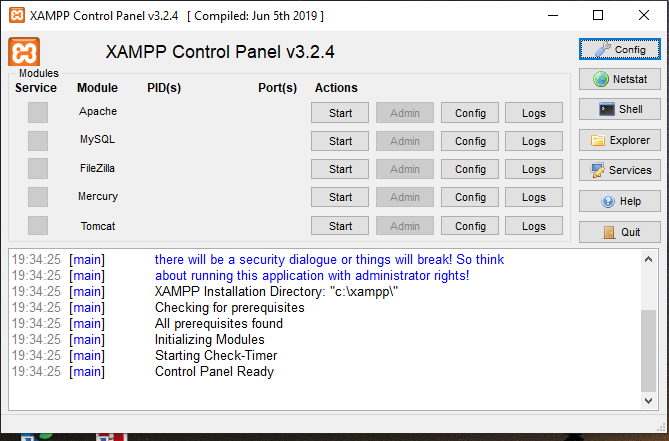Click the Mercury Admin button
Viewport: 669px width, 441px height.
[x=405, y=197]
